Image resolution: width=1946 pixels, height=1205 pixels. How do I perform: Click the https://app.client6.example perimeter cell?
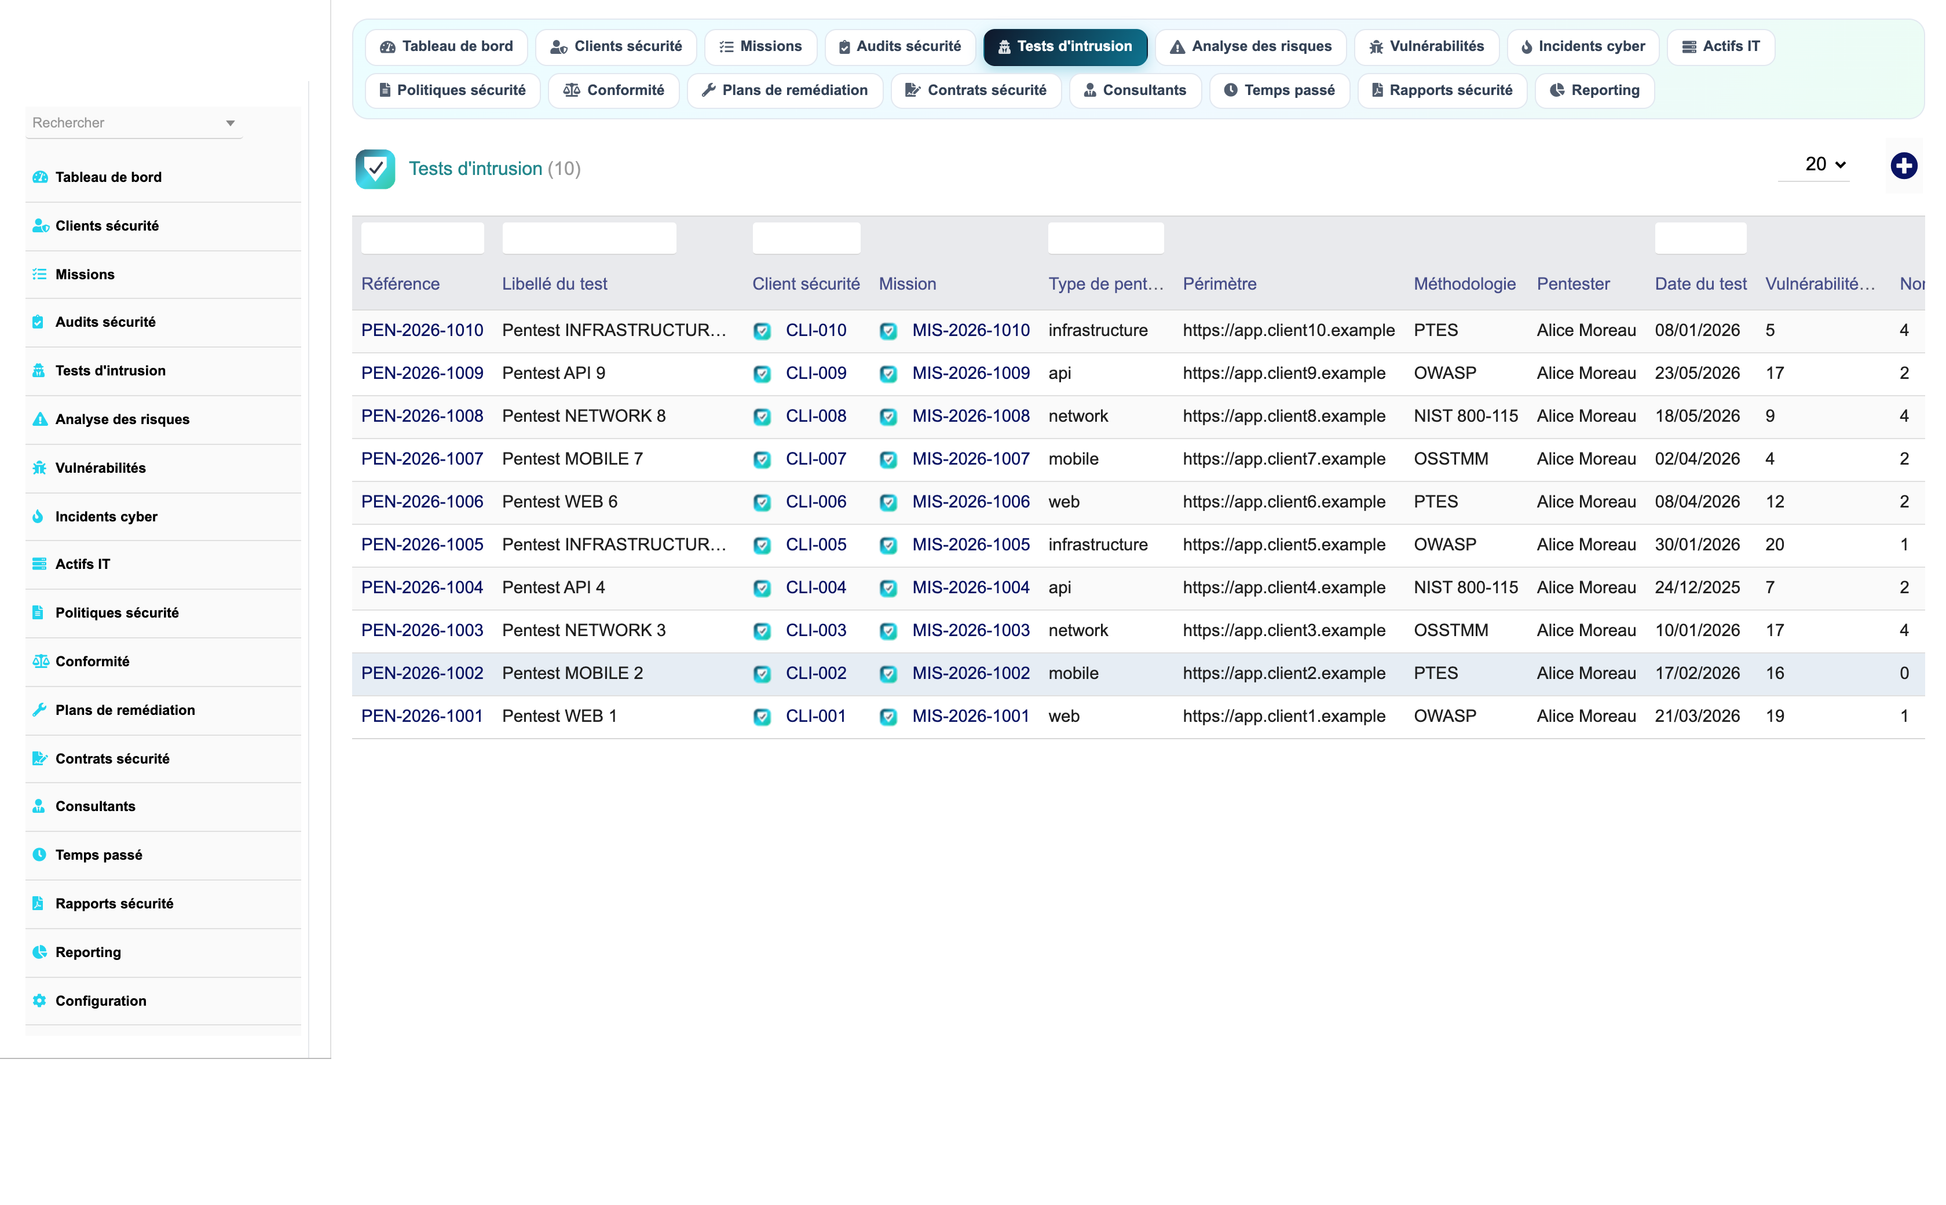(1284, 502)
